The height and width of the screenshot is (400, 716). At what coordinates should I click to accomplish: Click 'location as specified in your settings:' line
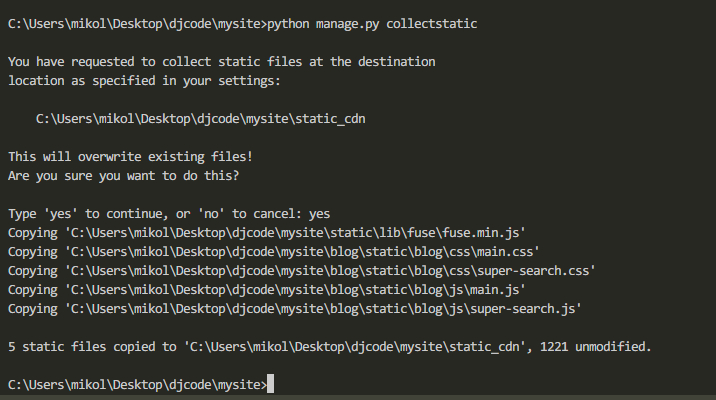144,81
